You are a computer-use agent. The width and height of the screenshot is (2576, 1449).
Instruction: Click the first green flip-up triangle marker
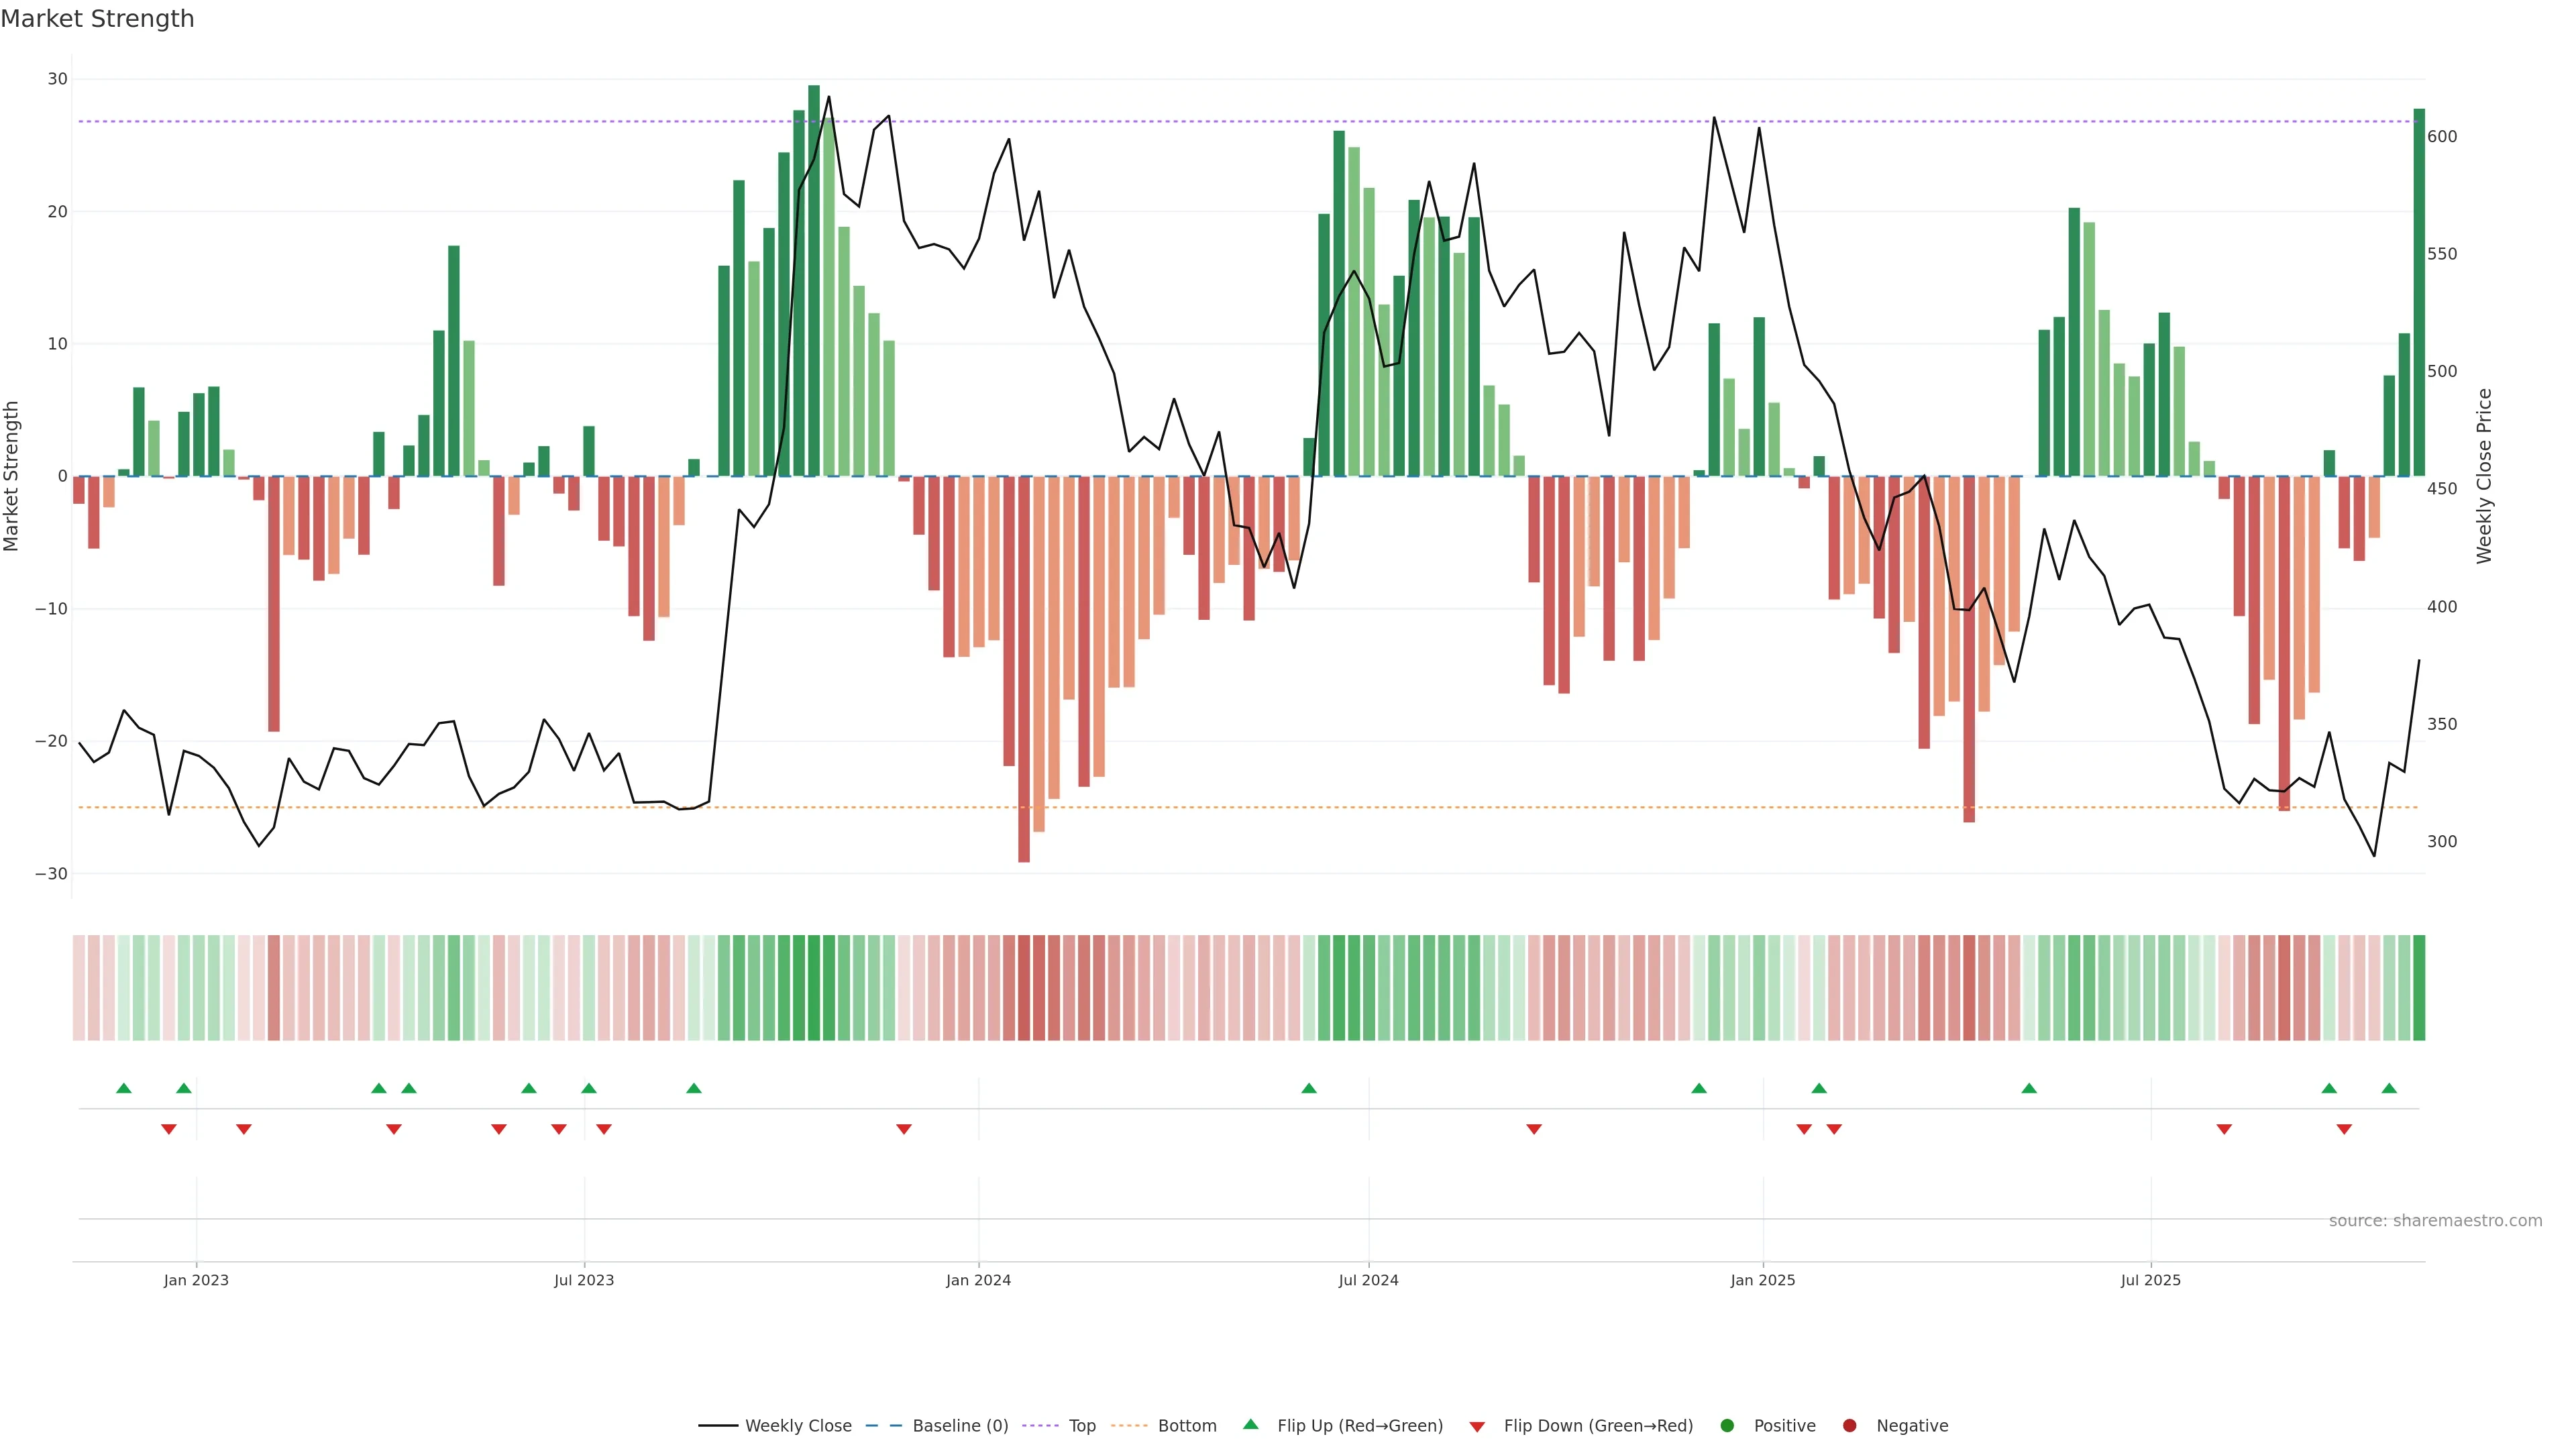pyautogui.click(x=124, y=1088)
